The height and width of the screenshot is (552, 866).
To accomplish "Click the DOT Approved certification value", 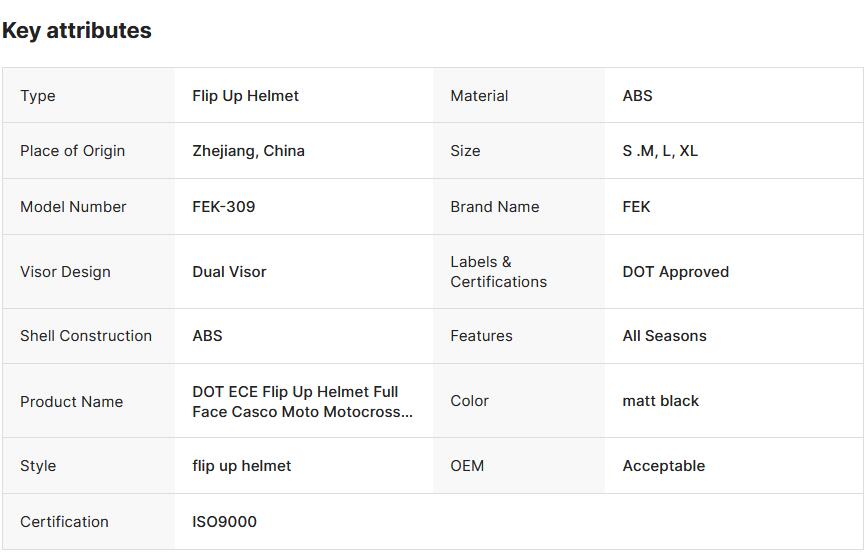I will click(x=675, y=272).
